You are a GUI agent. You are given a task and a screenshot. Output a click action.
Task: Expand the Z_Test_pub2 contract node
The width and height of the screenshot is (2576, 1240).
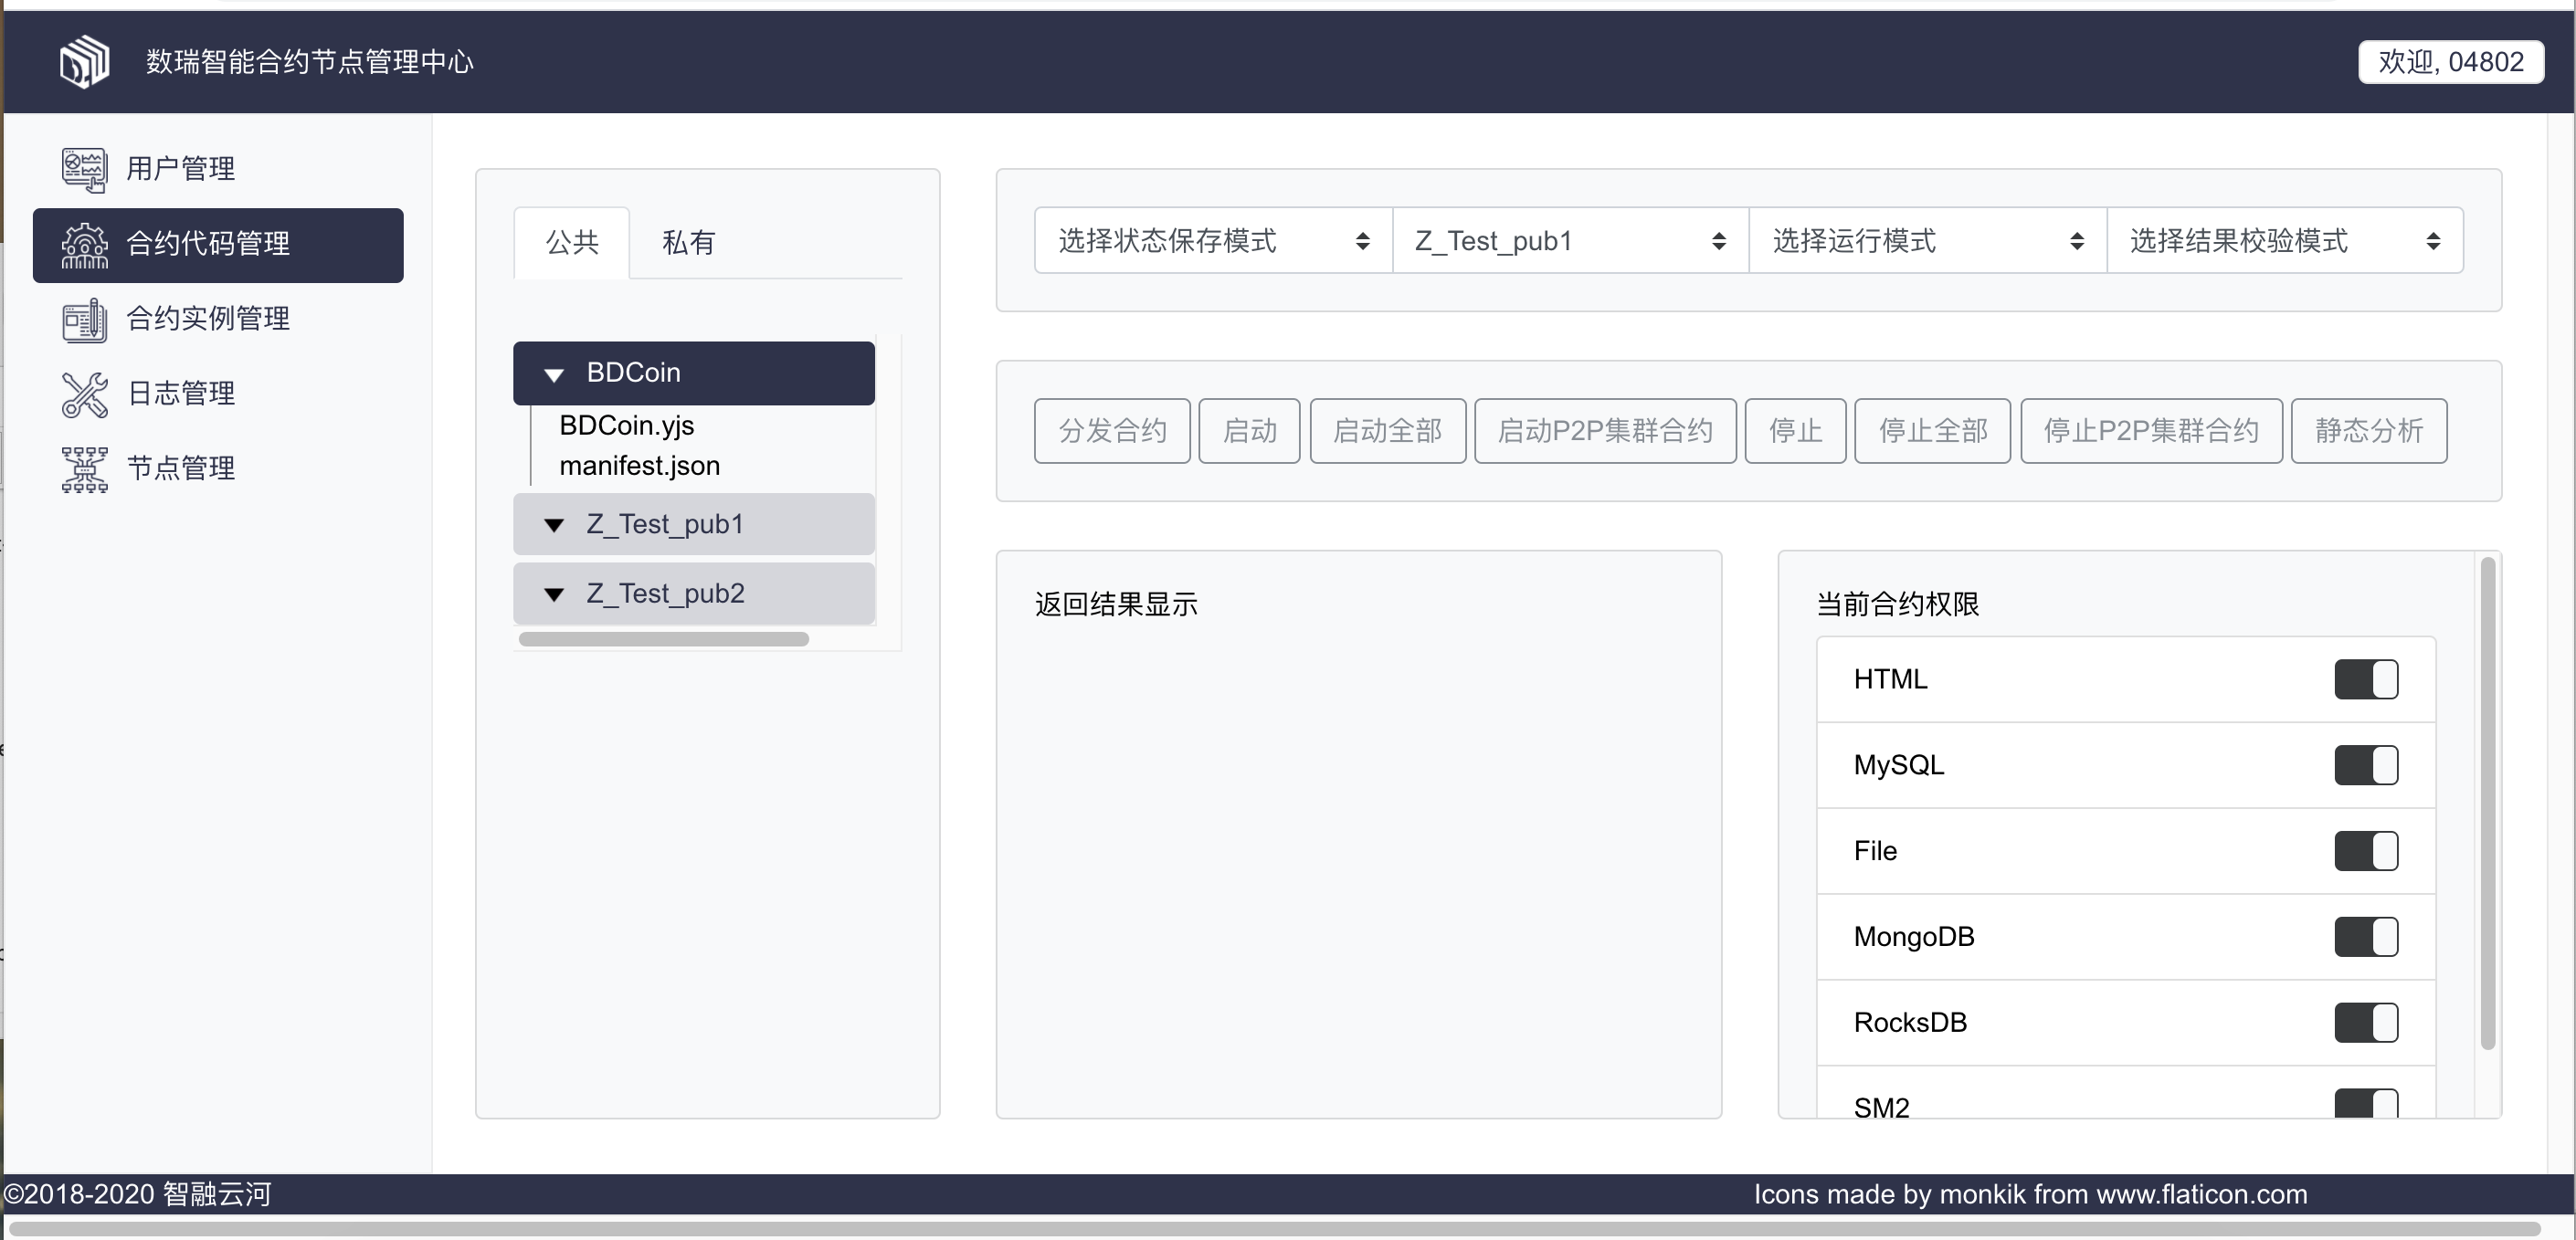[556, 593]
